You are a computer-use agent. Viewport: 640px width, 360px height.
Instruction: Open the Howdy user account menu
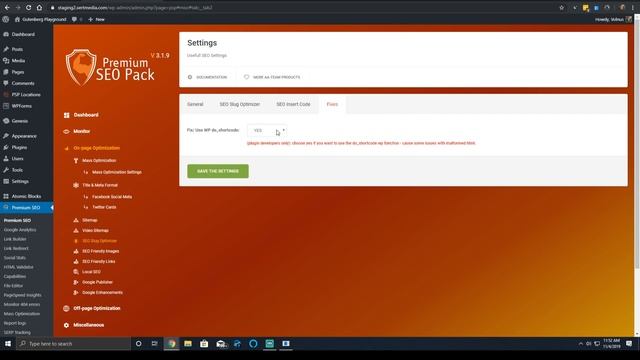click(x=612, y=19)
